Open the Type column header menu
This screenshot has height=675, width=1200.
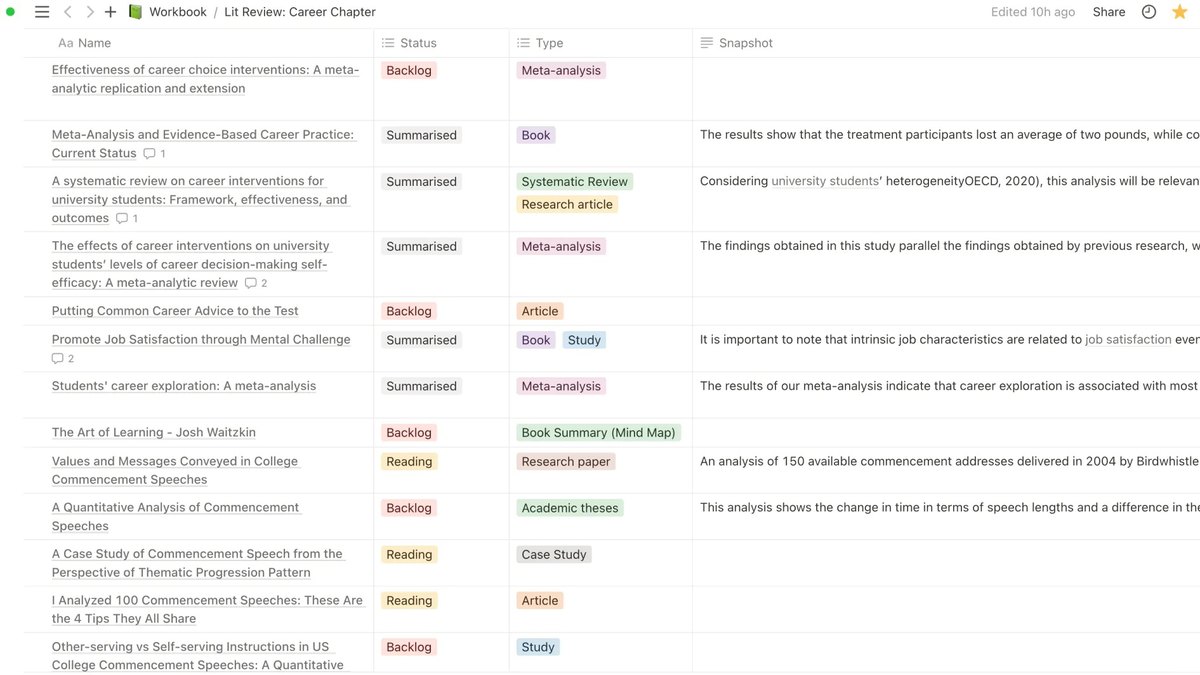click(540, 43)
